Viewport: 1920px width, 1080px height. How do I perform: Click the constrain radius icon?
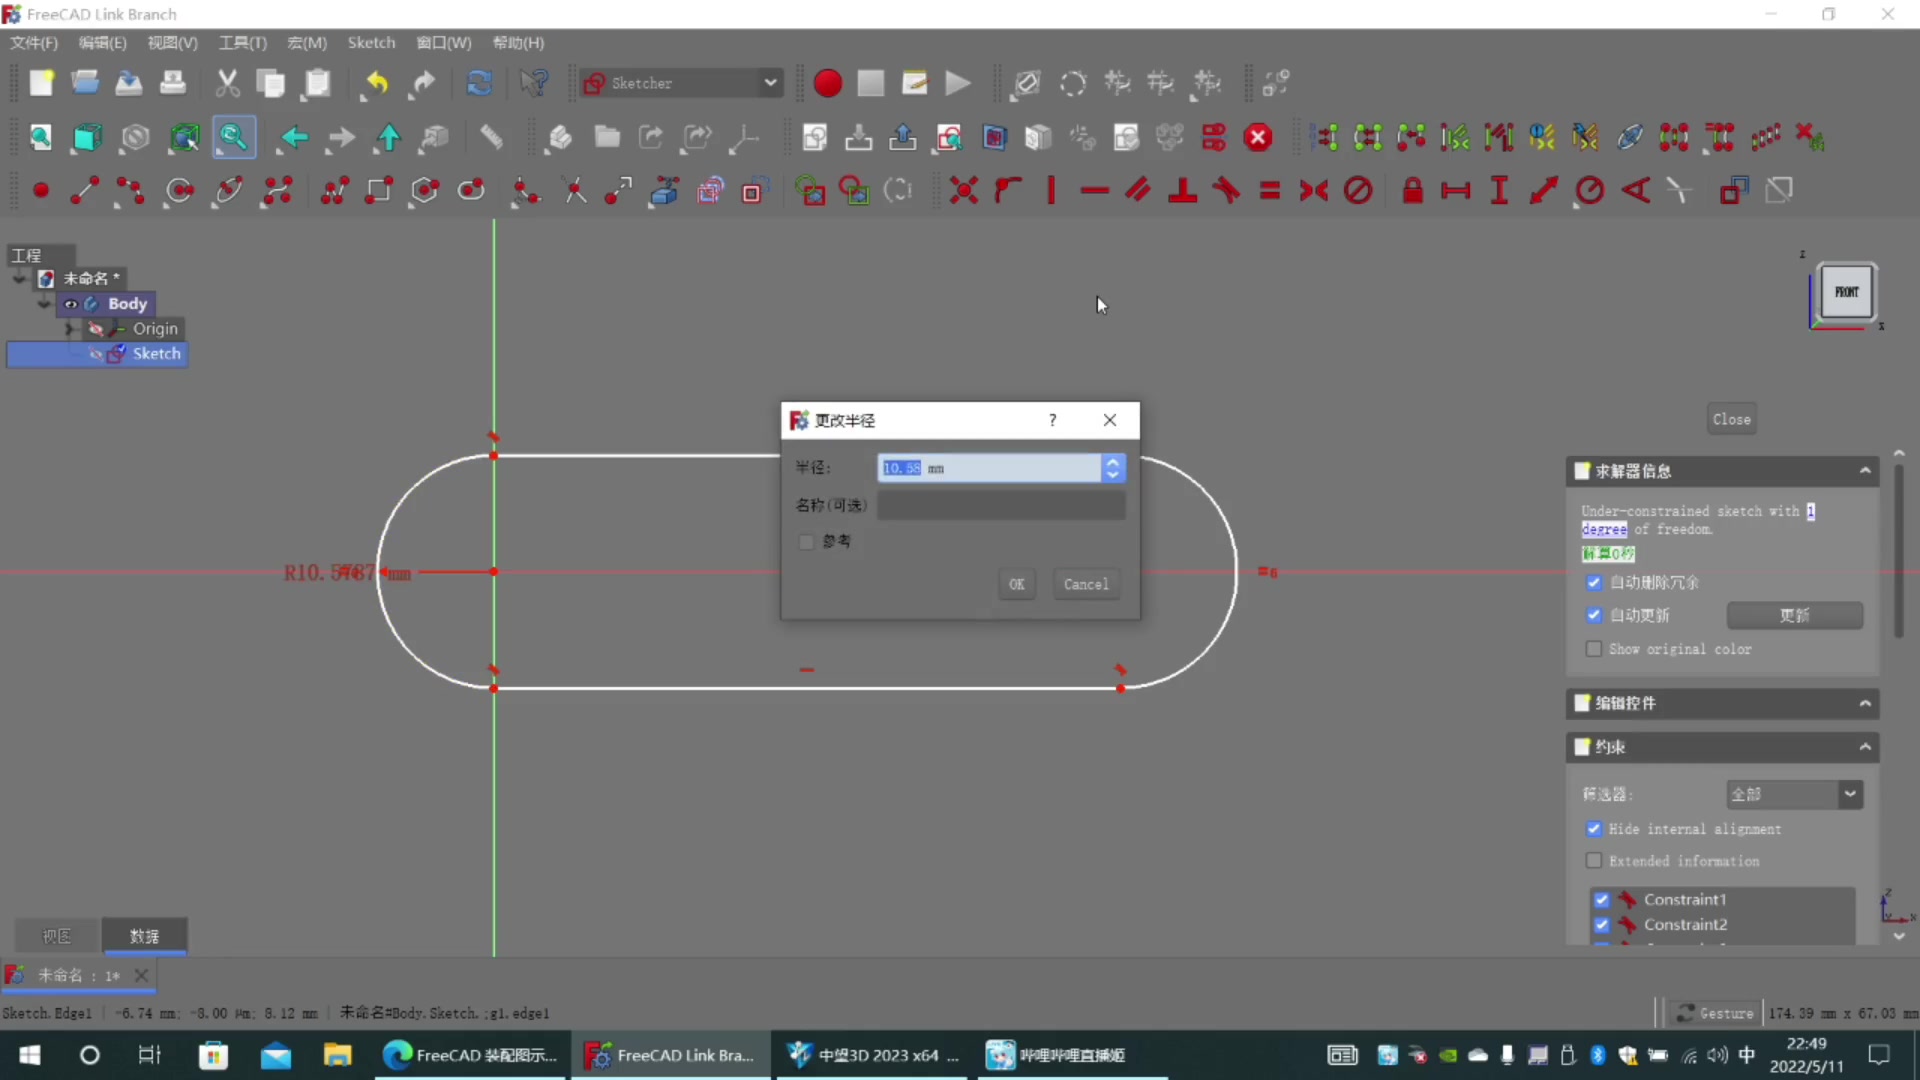click(x=1588, y=190)
